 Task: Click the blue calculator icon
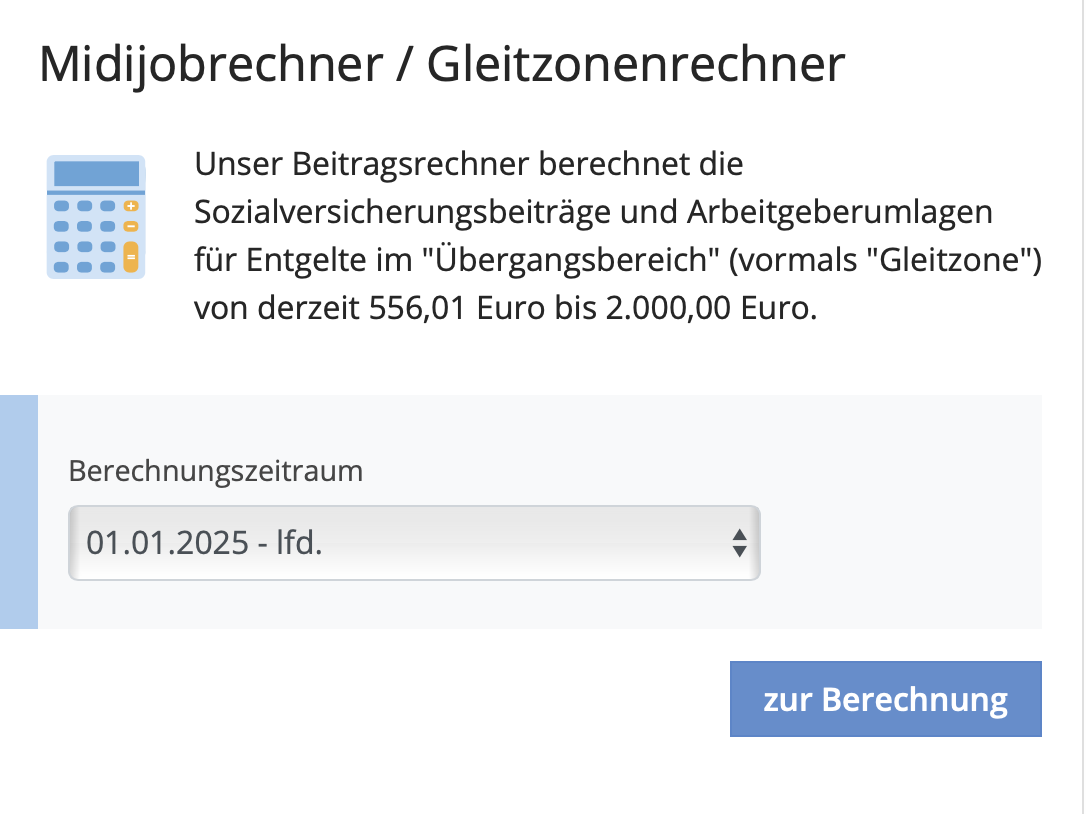[96, 217]
